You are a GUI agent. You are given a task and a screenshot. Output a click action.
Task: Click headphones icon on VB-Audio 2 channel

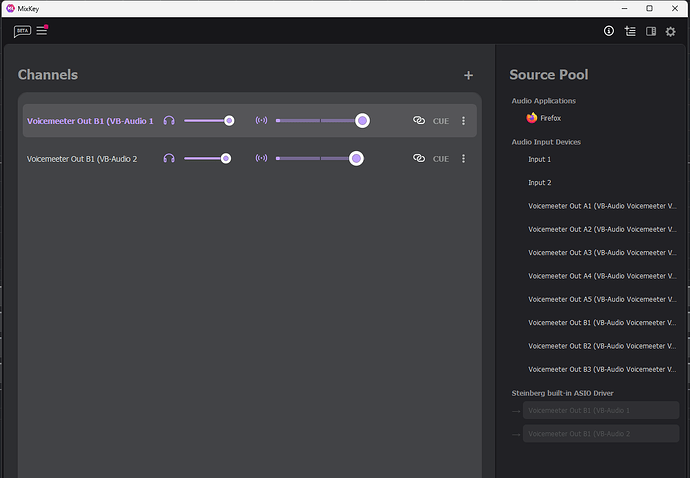169,158
